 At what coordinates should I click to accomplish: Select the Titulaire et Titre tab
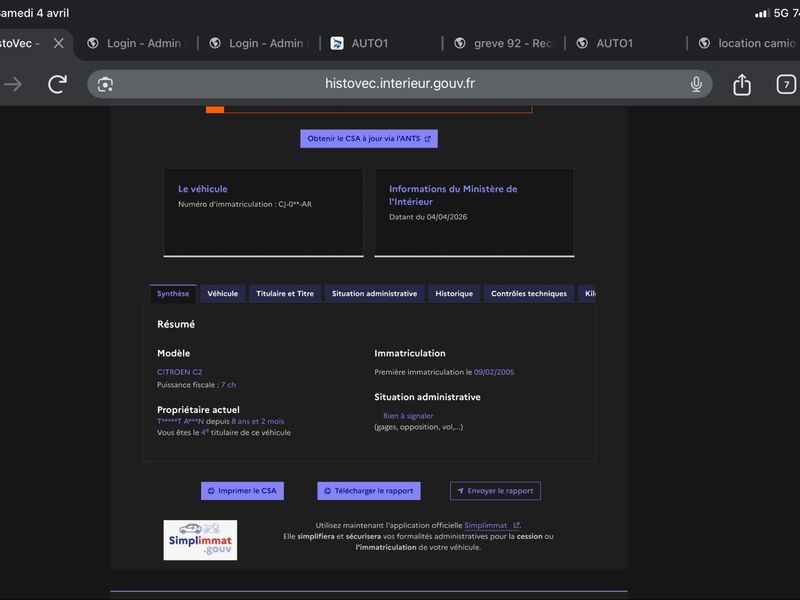pos(285,294)
